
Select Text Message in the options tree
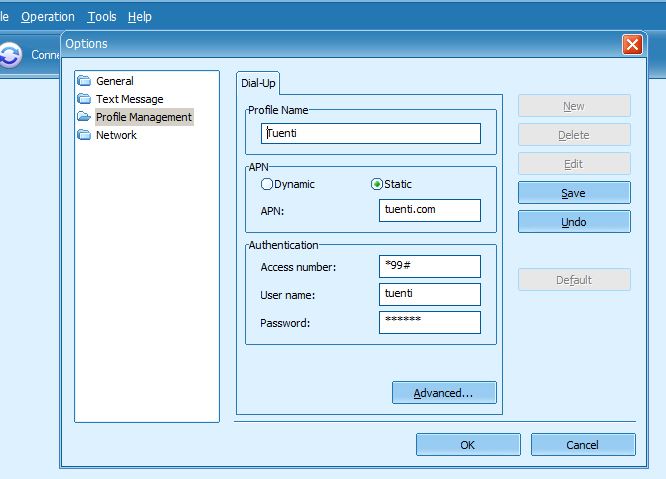point(130,99)
